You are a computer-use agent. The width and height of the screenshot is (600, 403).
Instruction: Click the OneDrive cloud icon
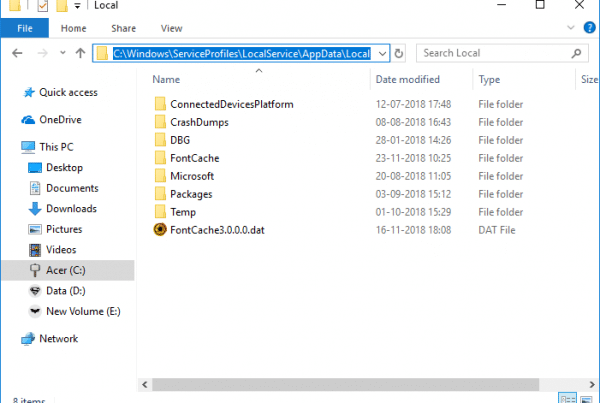tap(28, 120)
